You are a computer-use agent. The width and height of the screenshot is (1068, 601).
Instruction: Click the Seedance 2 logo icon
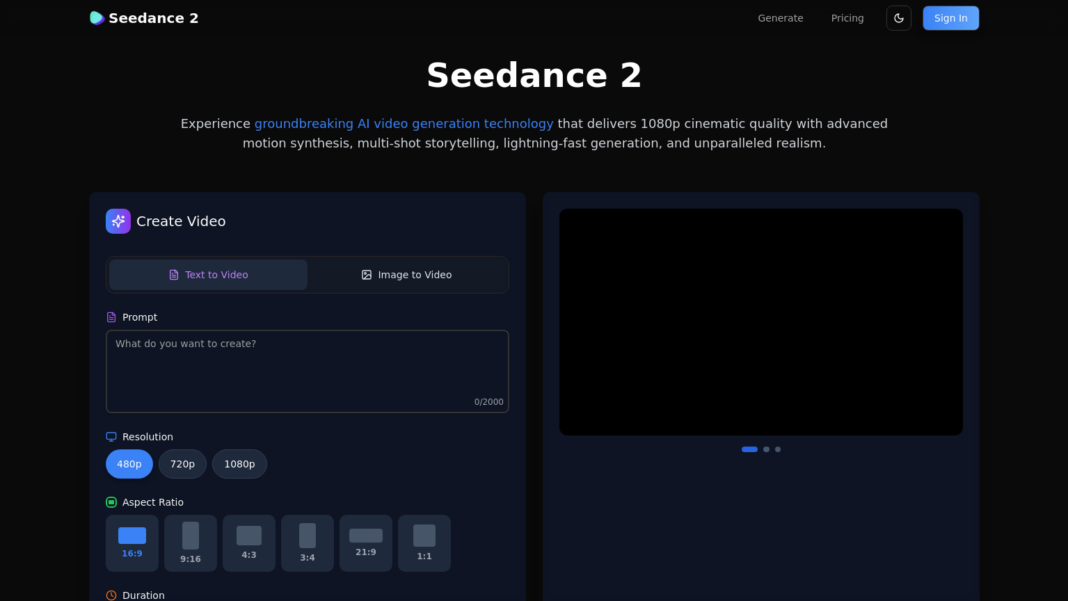(x=96, y=18)
